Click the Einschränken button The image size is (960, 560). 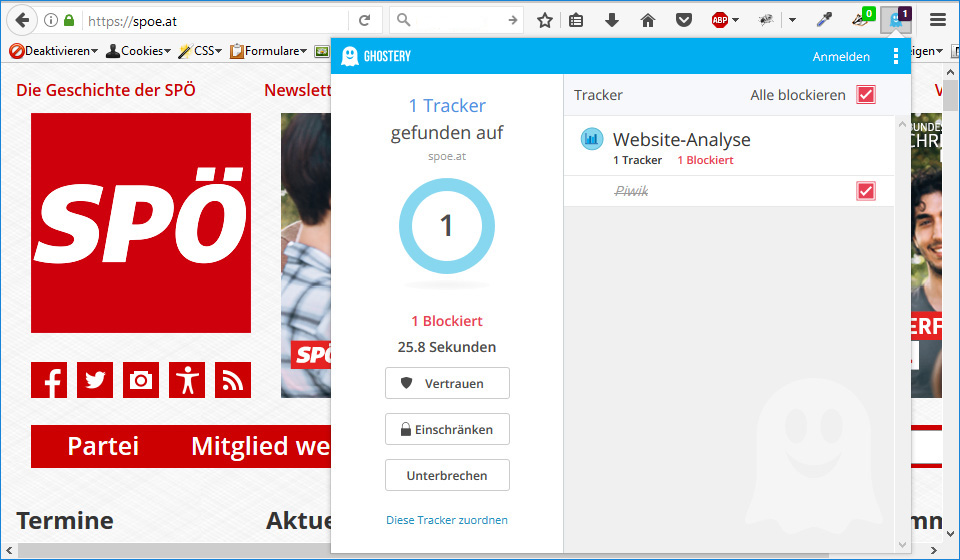coord(447,429)
